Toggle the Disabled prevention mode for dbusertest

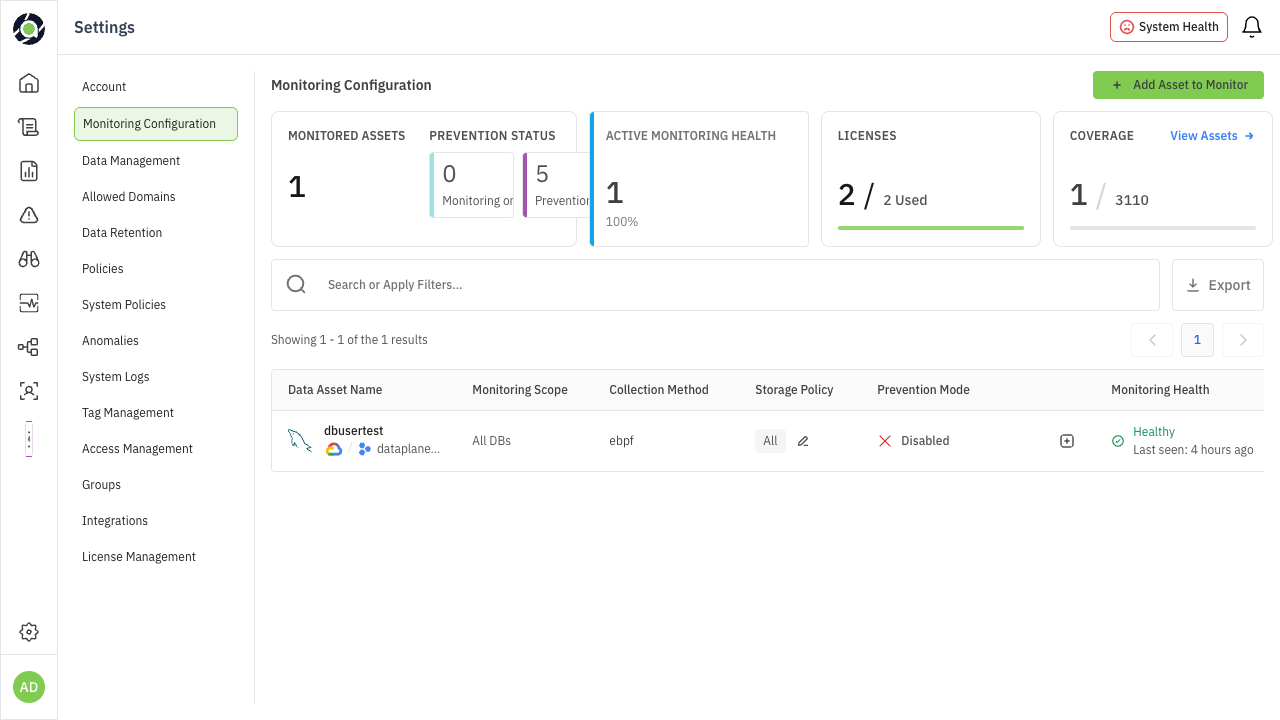[913, 441]
